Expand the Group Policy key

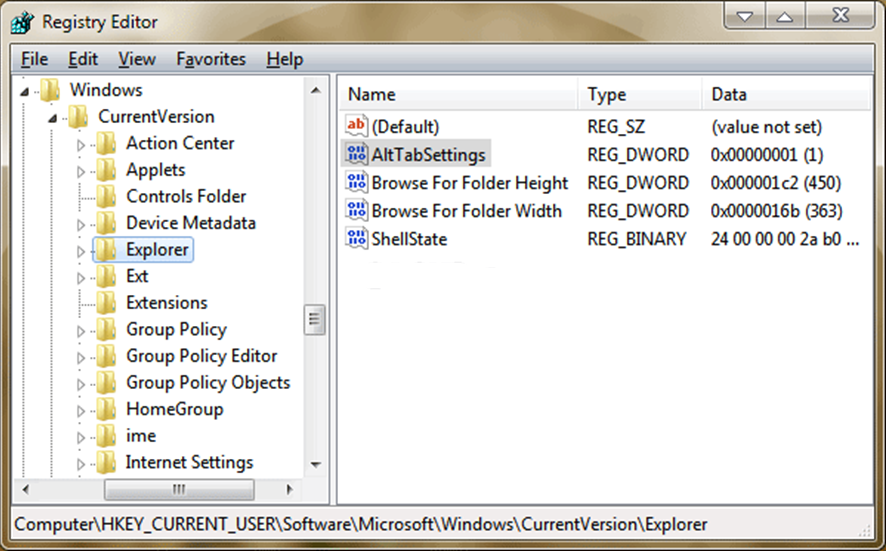coord(81,331)
